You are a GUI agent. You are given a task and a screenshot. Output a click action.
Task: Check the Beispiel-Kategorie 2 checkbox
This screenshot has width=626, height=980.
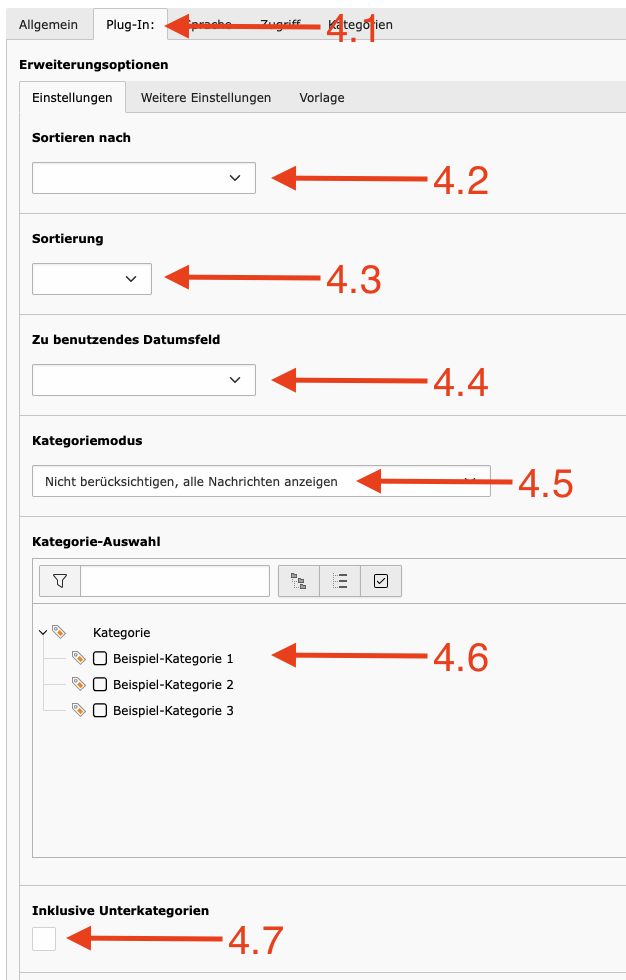[100, 684]
